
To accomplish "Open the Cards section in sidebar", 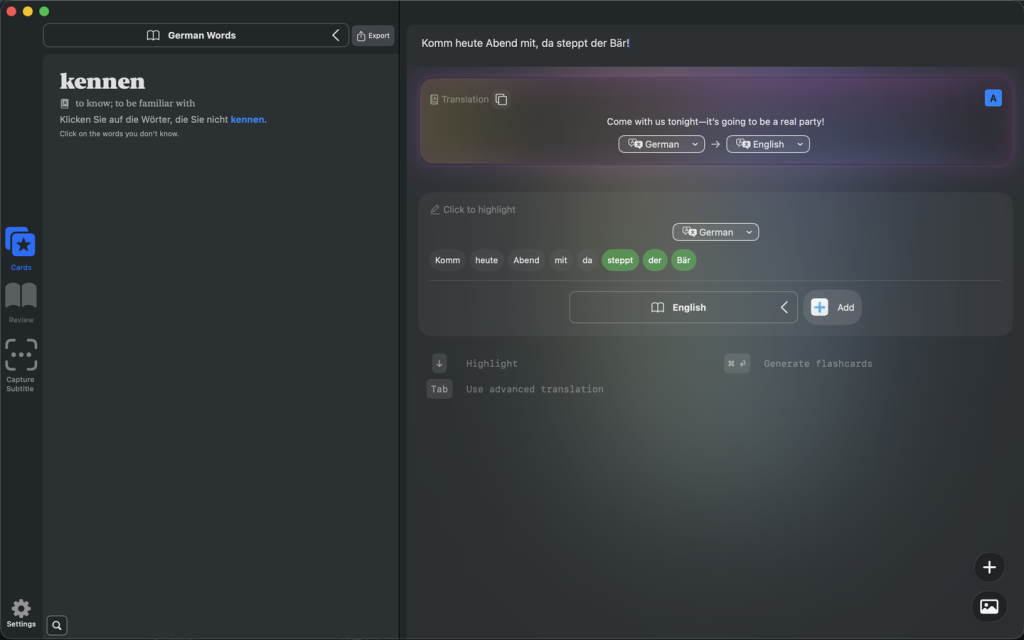I will pos(21,248).
